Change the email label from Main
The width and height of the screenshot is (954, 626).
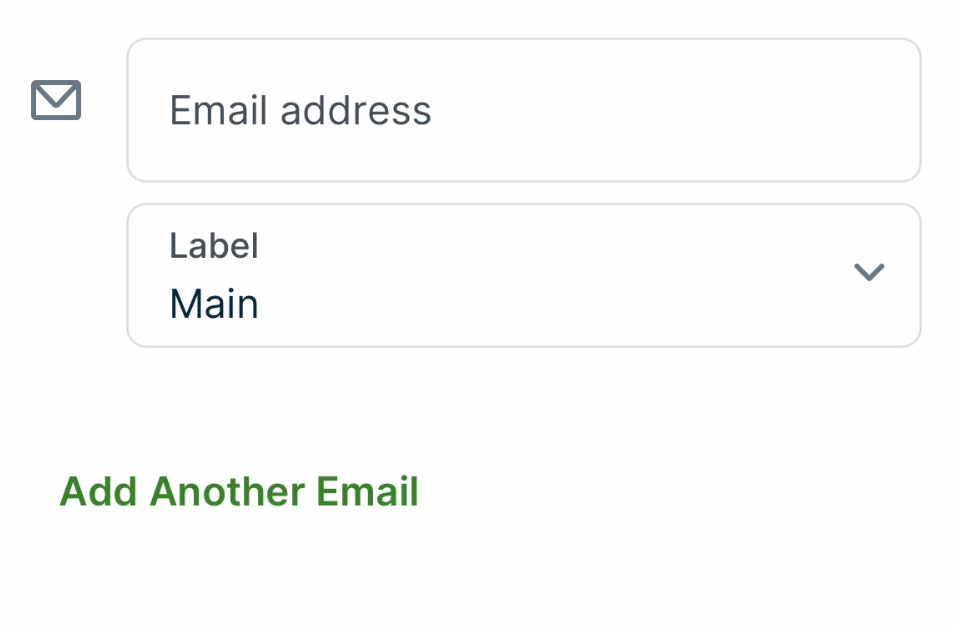click(523, 276)
